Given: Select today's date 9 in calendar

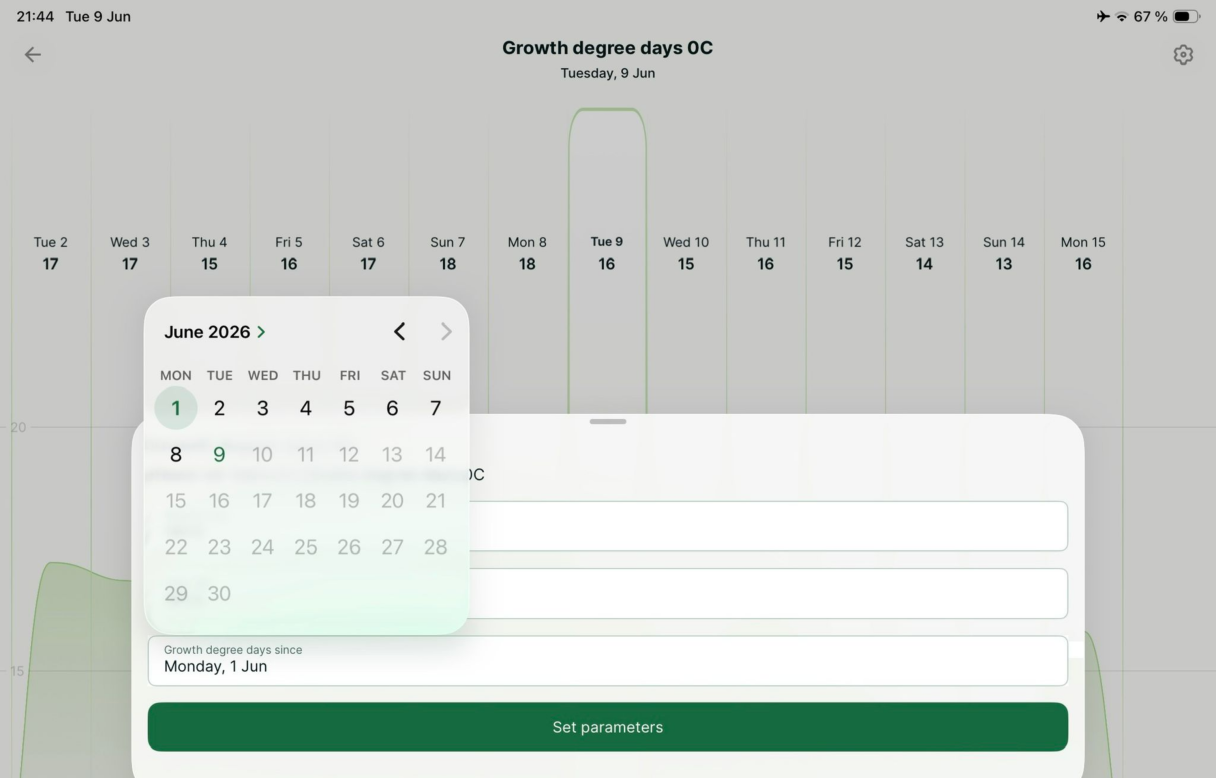Looking at the screenshot, I should tap(219, 455).
